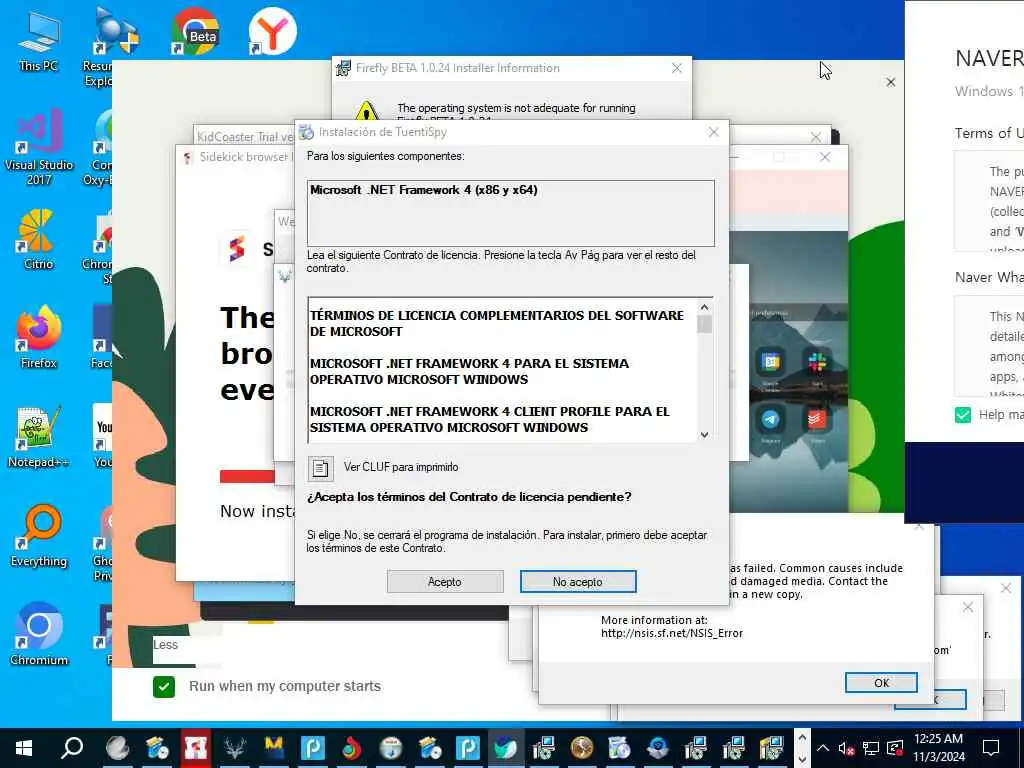Image resolution: width=1024 pixels, height=768 pixels.
Task: Open the Firefox desktop shortcut
Action: (x=39, y=338)
